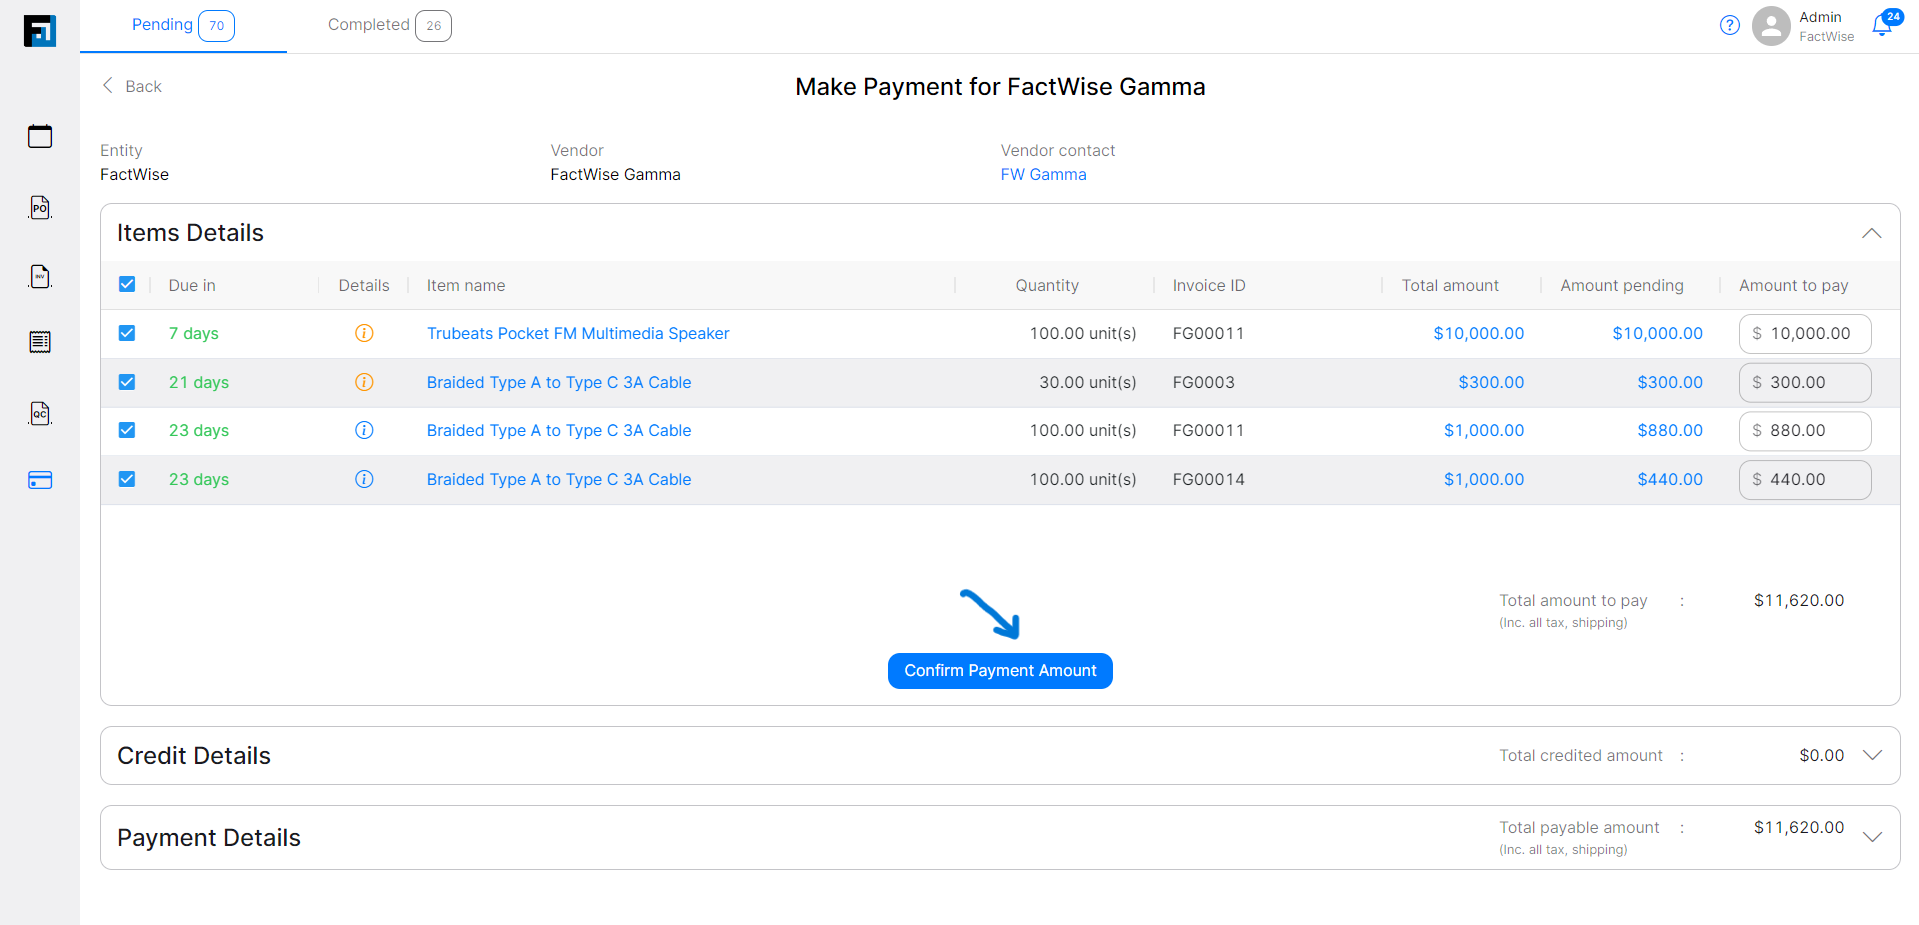Open the calendar events sidebar icon
Viewport: 1919px width, 925px height.
40,136
